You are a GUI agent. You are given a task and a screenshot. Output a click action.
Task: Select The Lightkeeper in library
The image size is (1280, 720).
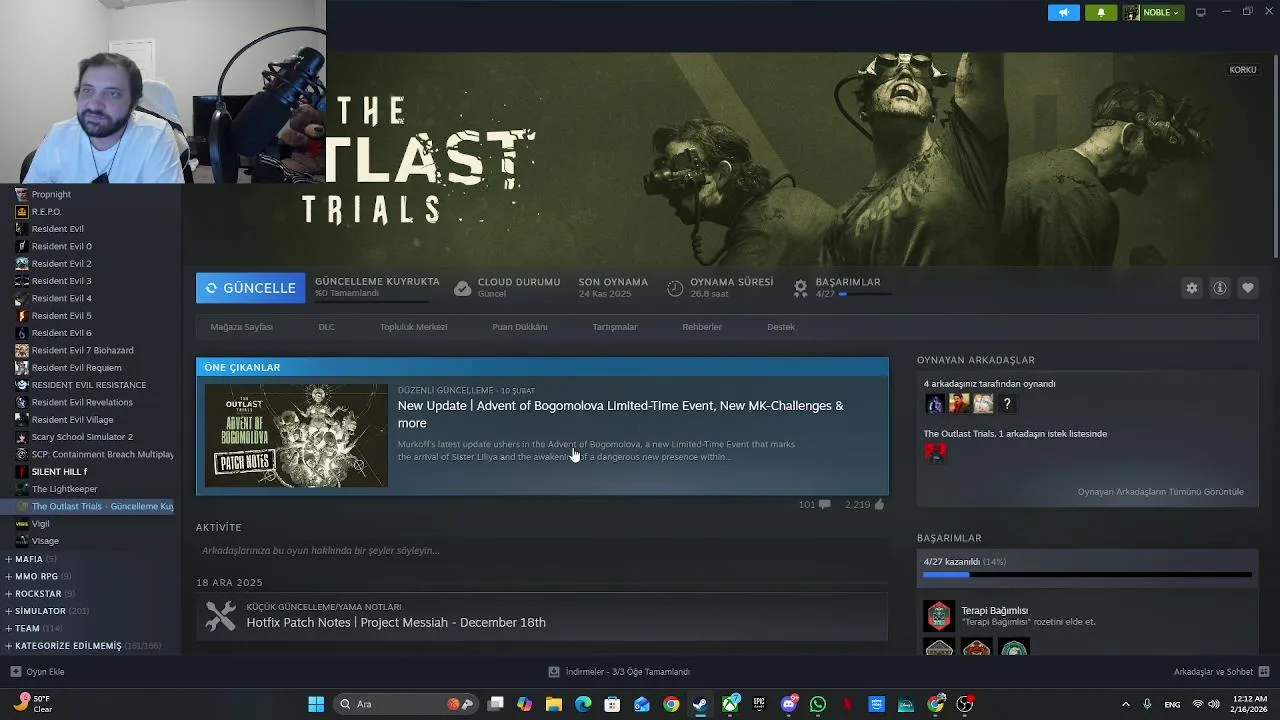(64, 489)
